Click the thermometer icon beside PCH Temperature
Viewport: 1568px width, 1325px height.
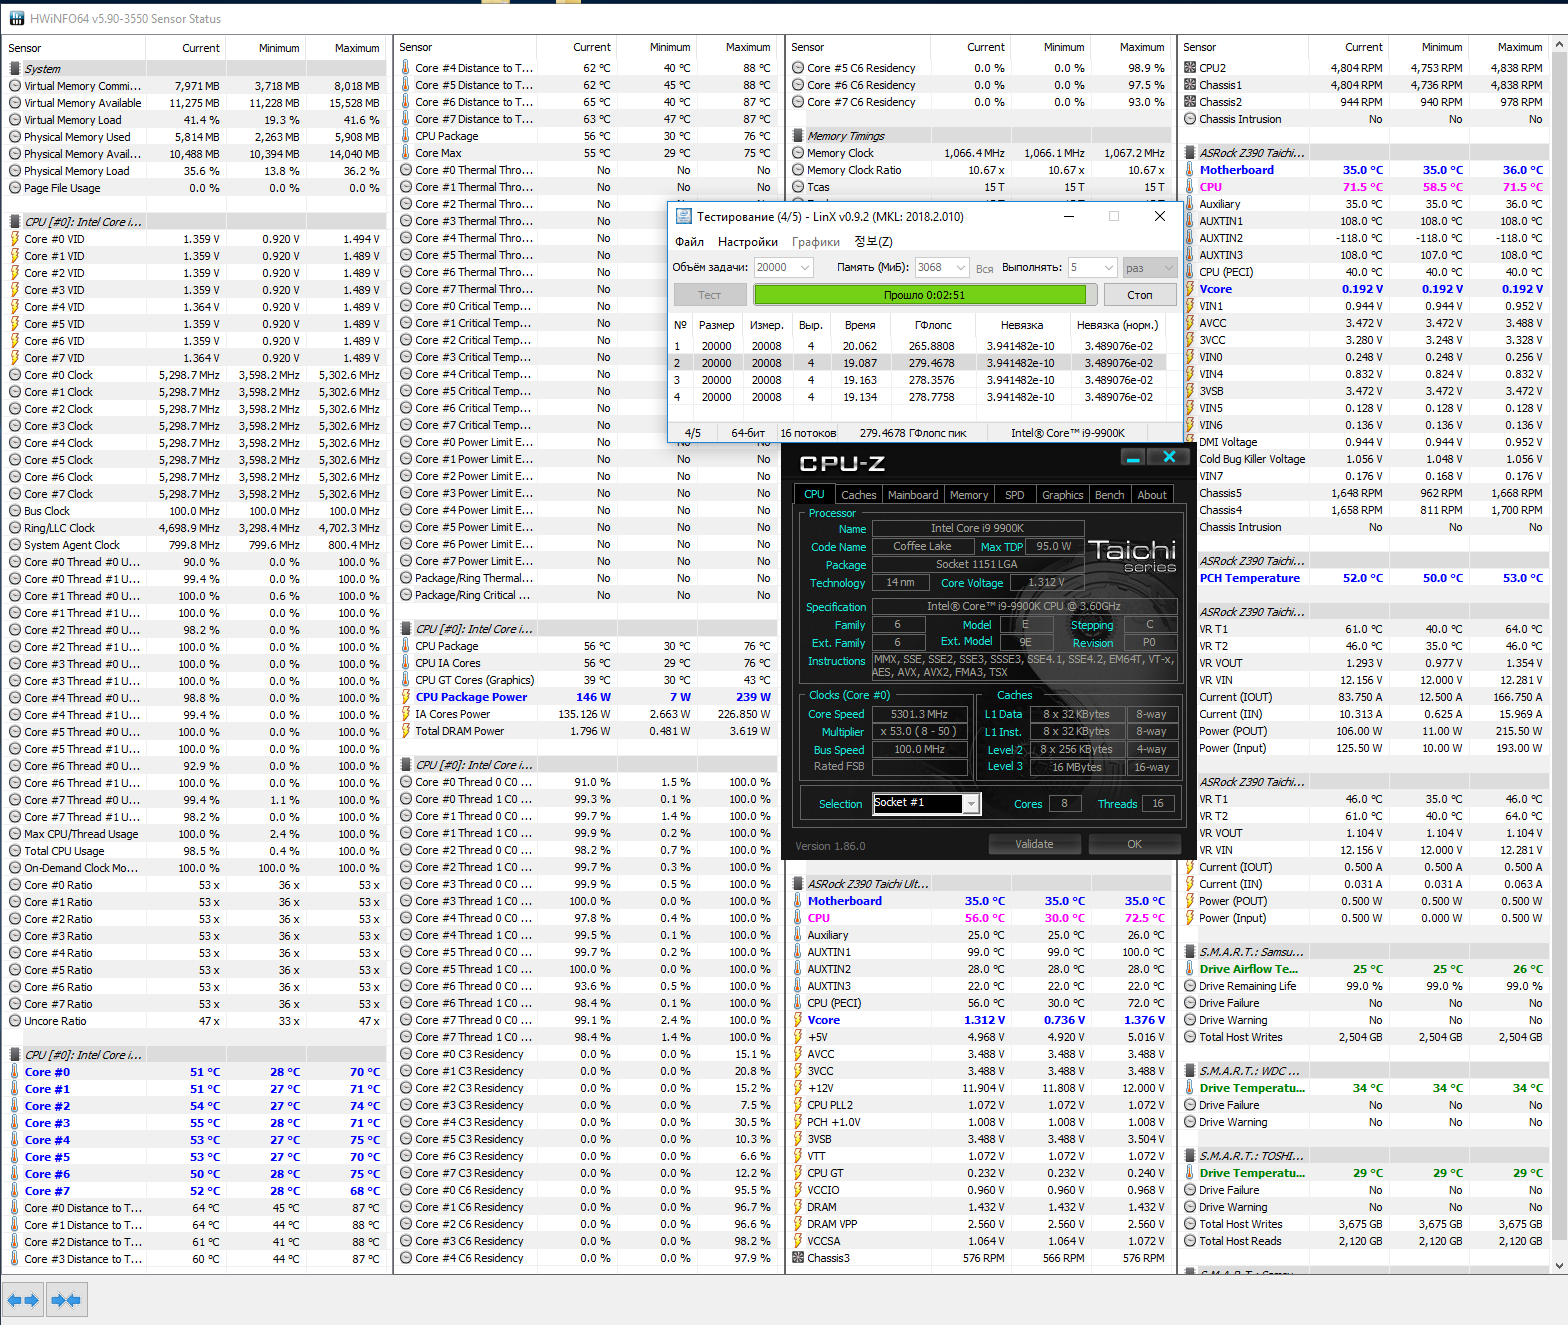pyautogui.click(x=1190, y=578)
